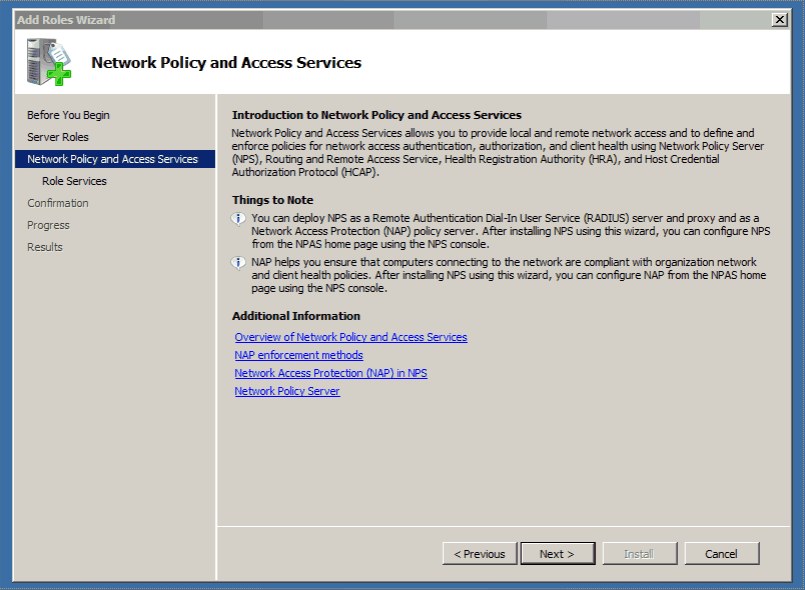Open the Role Services step

pos(74,181)
